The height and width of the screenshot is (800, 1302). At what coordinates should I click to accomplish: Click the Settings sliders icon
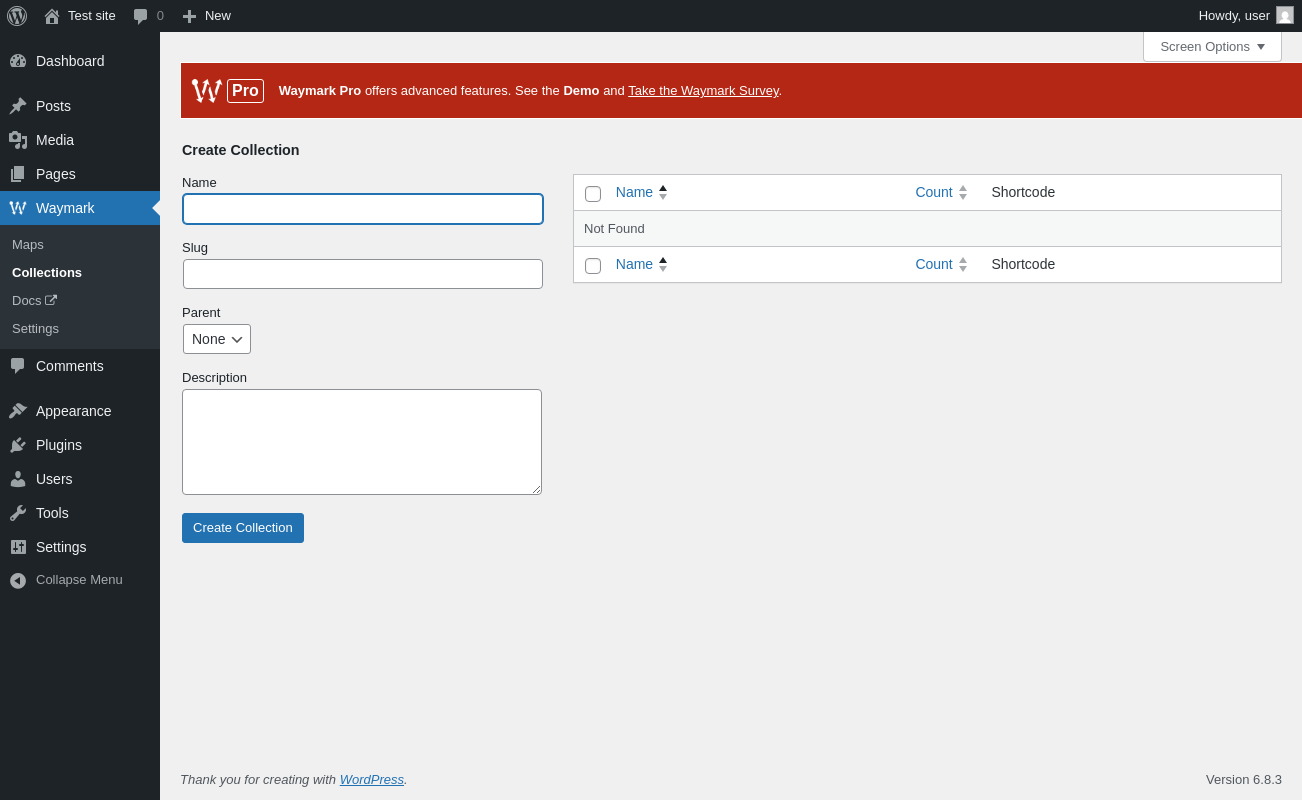coord(18,547)
